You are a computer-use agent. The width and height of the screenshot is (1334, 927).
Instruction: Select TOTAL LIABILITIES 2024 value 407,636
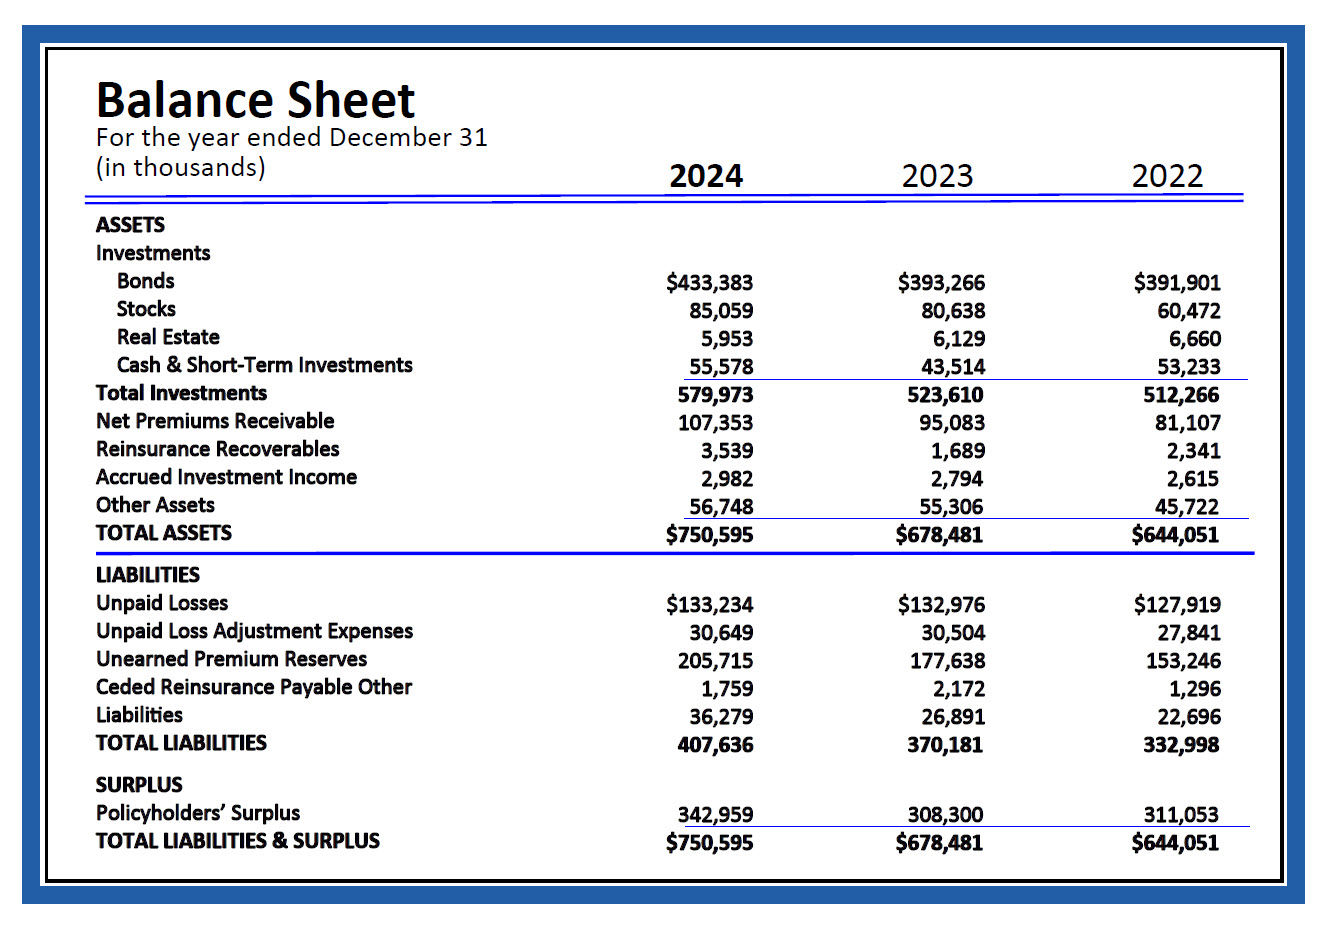point(716,745)
